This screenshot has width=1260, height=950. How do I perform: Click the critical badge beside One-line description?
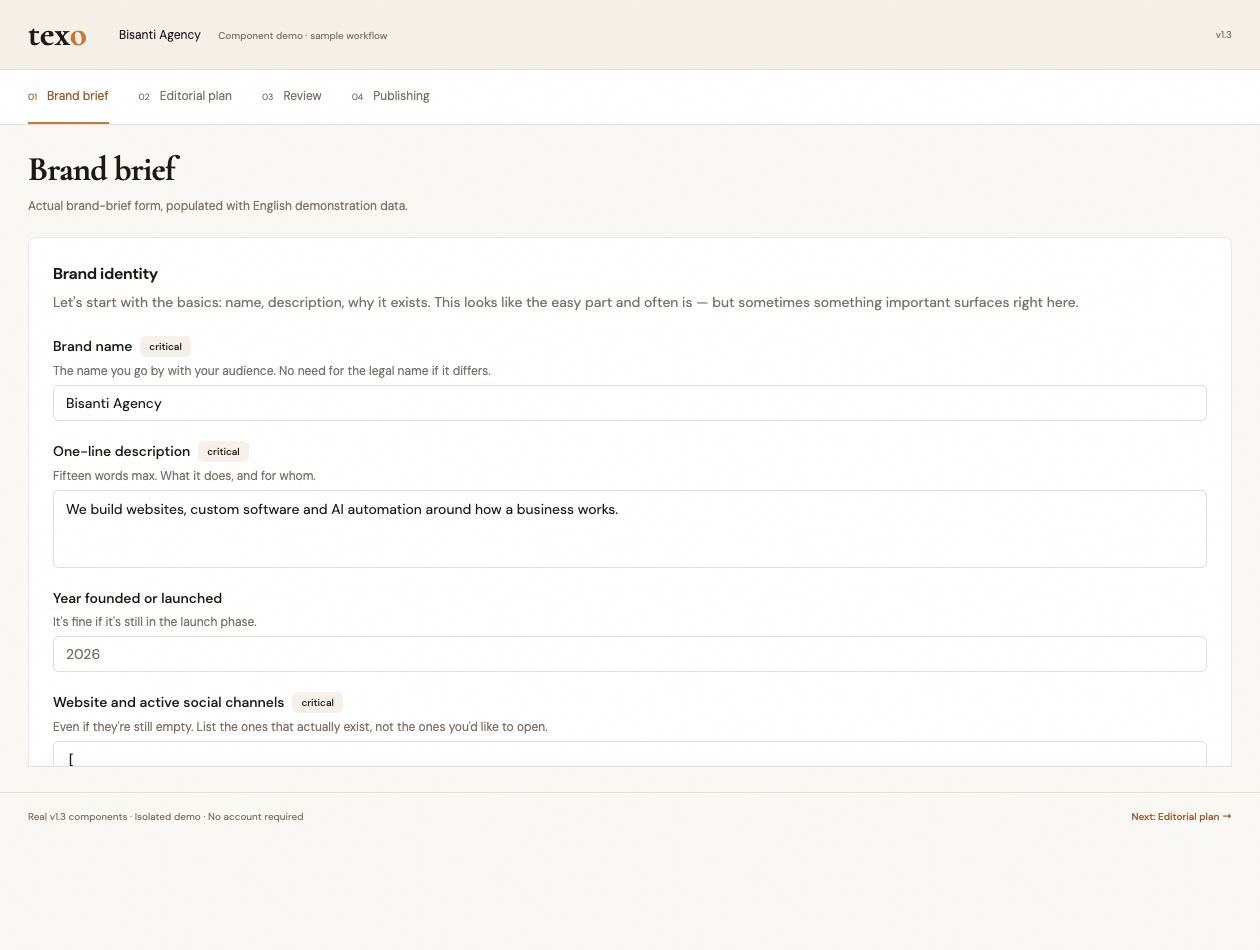223,452
